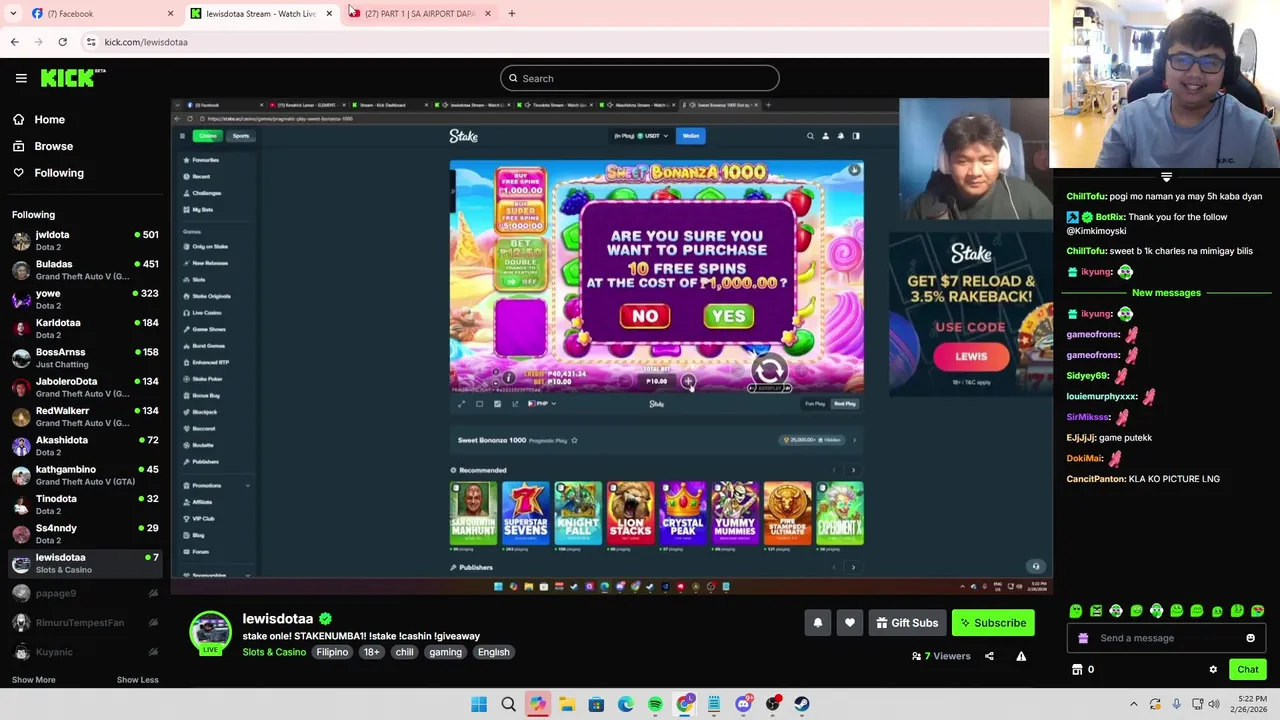
Task: Open gift icon in chat input
Action: 1083,638
